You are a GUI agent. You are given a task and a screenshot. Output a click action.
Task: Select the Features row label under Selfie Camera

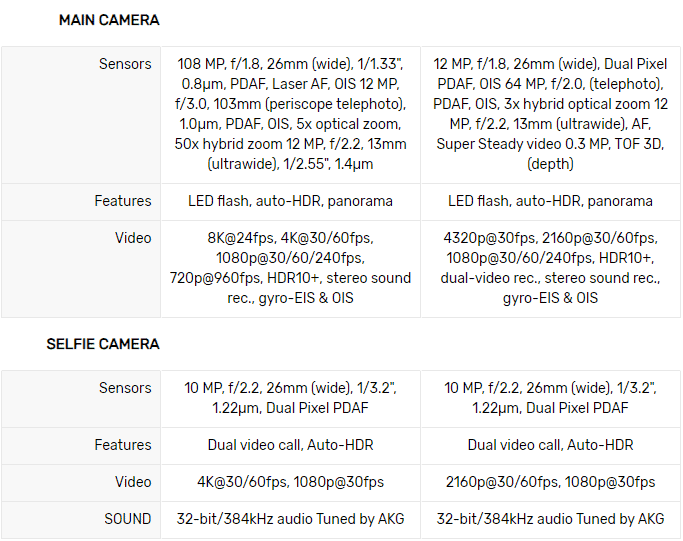click(x=123, y=445)
